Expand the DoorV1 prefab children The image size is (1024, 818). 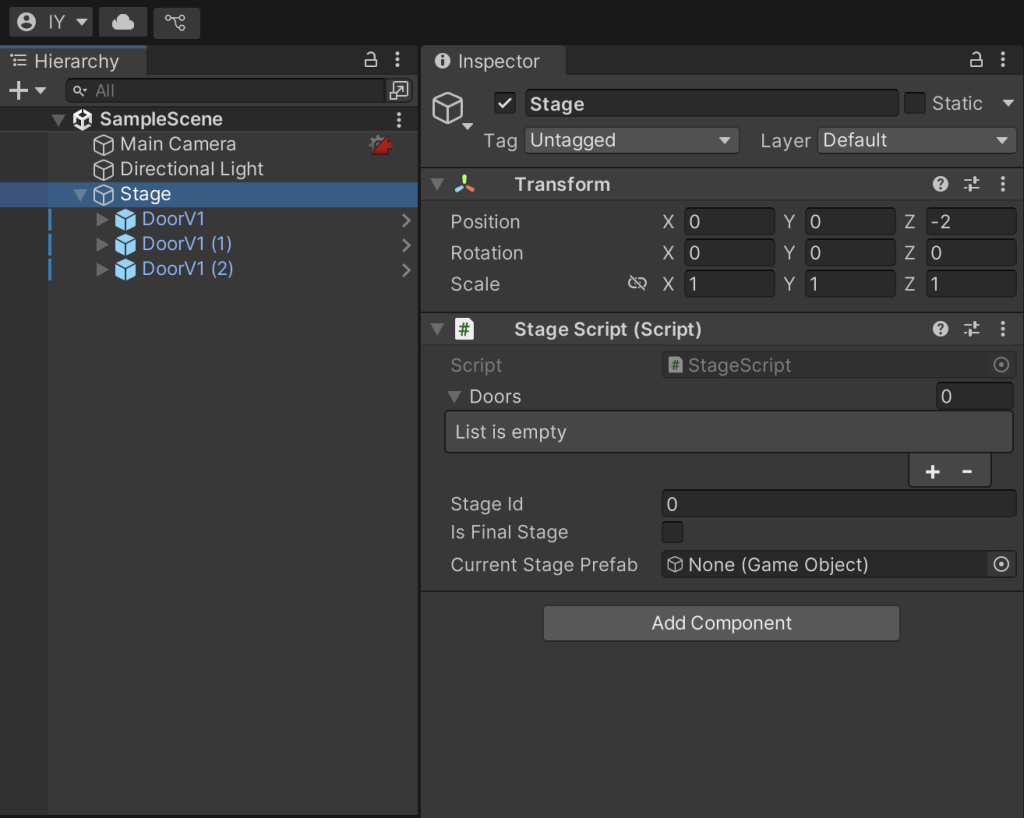102,219
